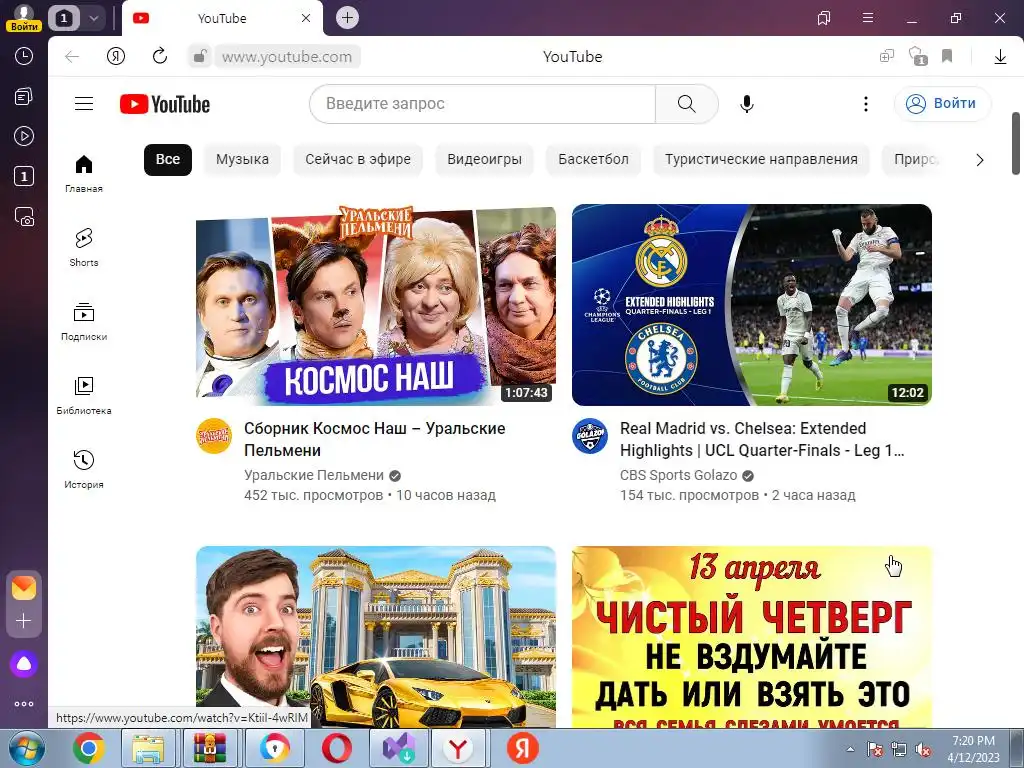Reload the page with refresh icon
Viewport: 1024px width, 768px height.
tap(159, 56)
